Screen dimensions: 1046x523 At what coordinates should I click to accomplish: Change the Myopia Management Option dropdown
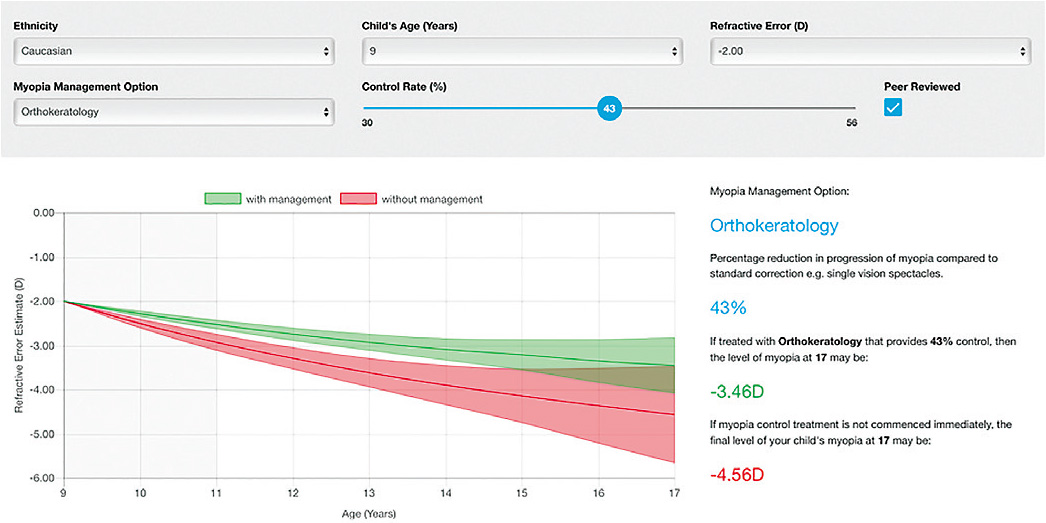(x=174, y=112)
